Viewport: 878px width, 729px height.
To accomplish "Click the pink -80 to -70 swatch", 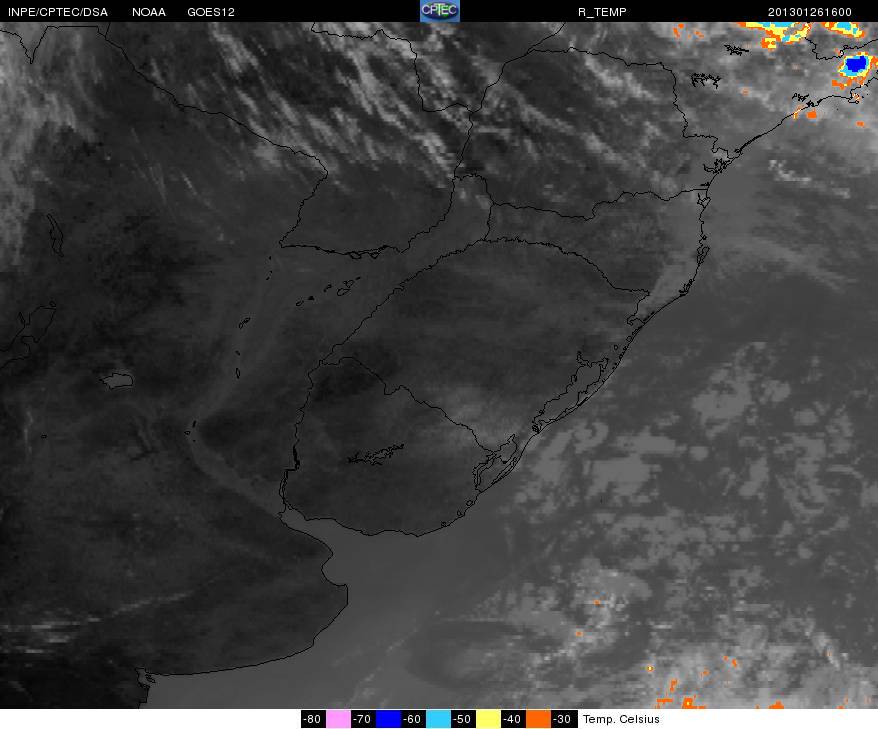I will (338, 719).
